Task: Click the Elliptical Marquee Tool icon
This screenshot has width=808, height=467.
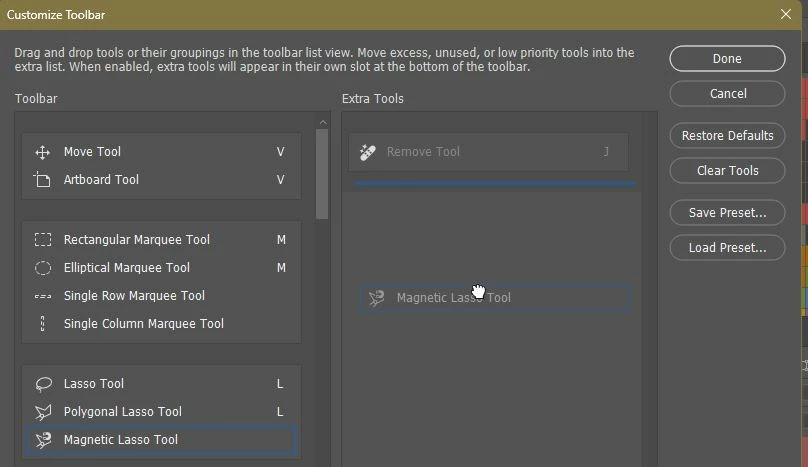Action: tap(43, 268)
